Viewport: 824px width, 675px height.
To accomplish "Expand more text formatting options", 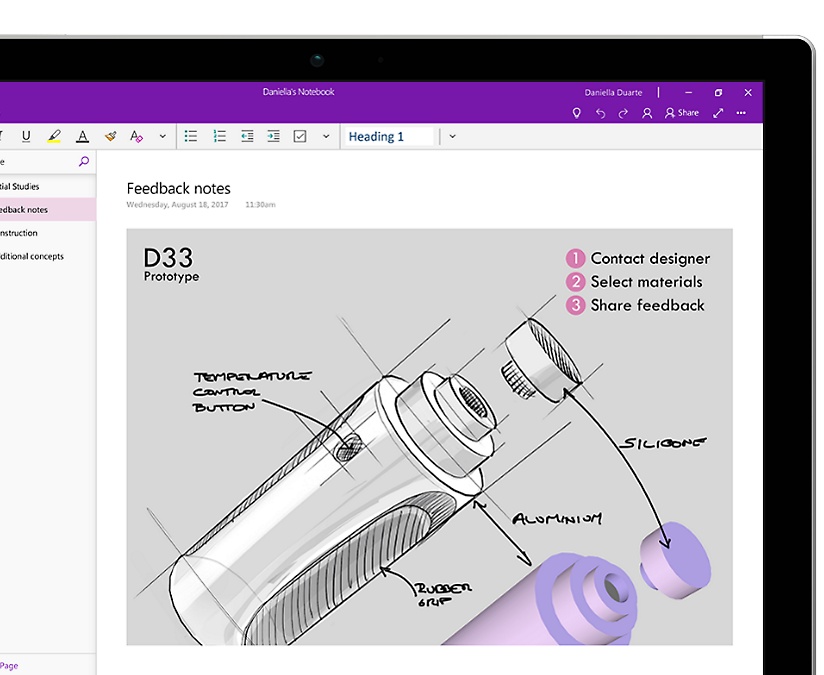I will pyautogui.click(x=163, y=137).
